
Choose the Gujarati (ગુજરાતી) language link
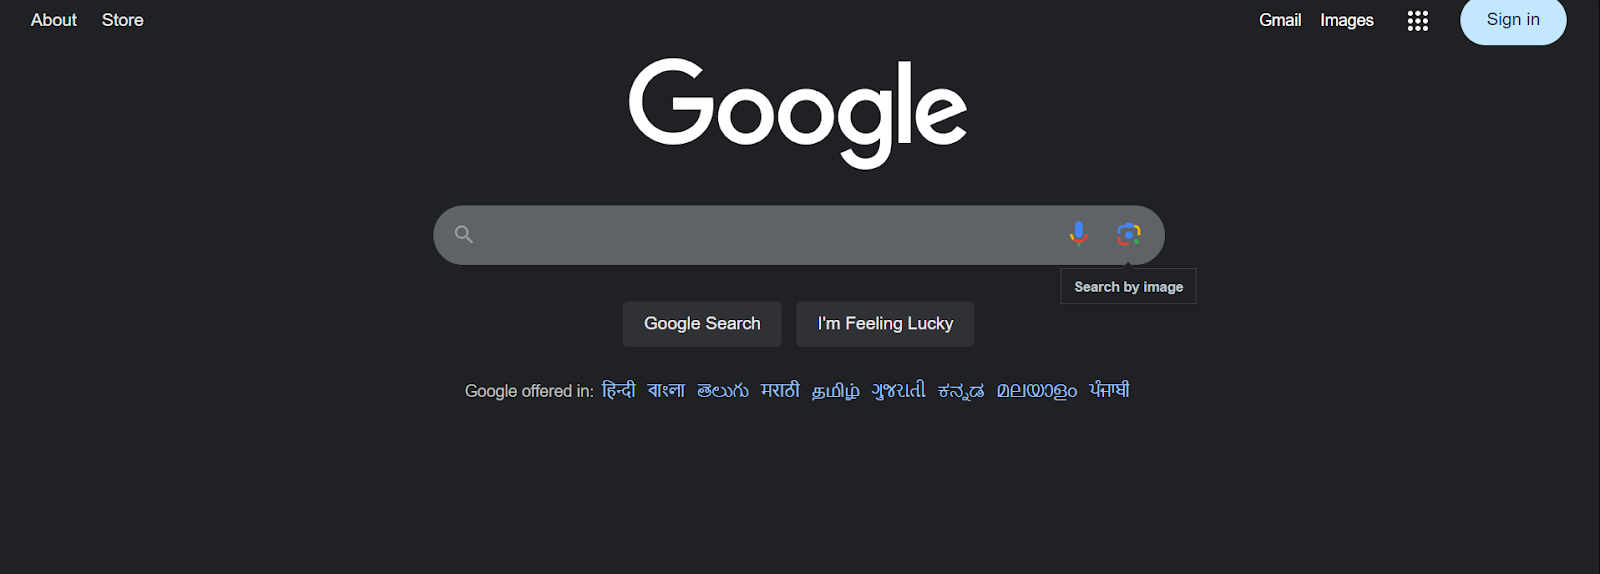(898, 390)
